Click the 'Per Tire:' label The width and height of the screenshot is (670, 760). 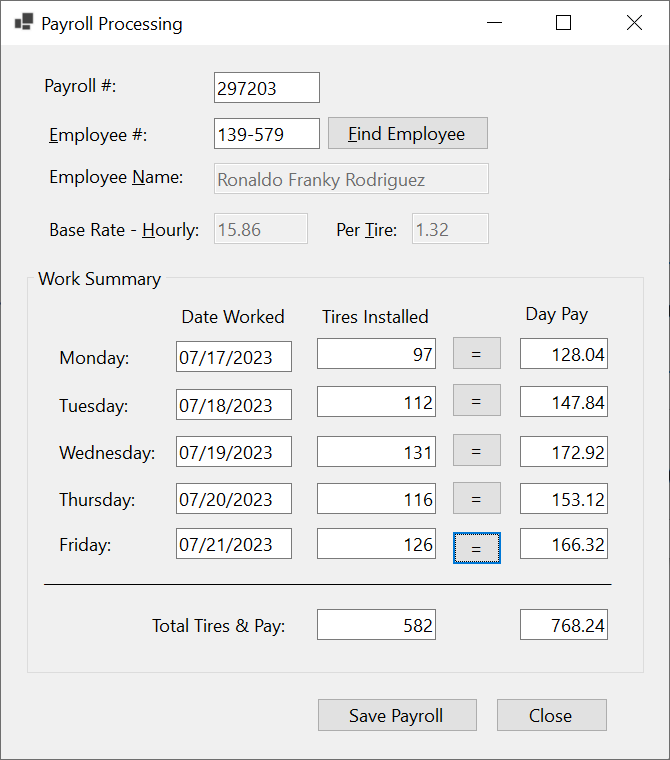(x=367, y=230)
